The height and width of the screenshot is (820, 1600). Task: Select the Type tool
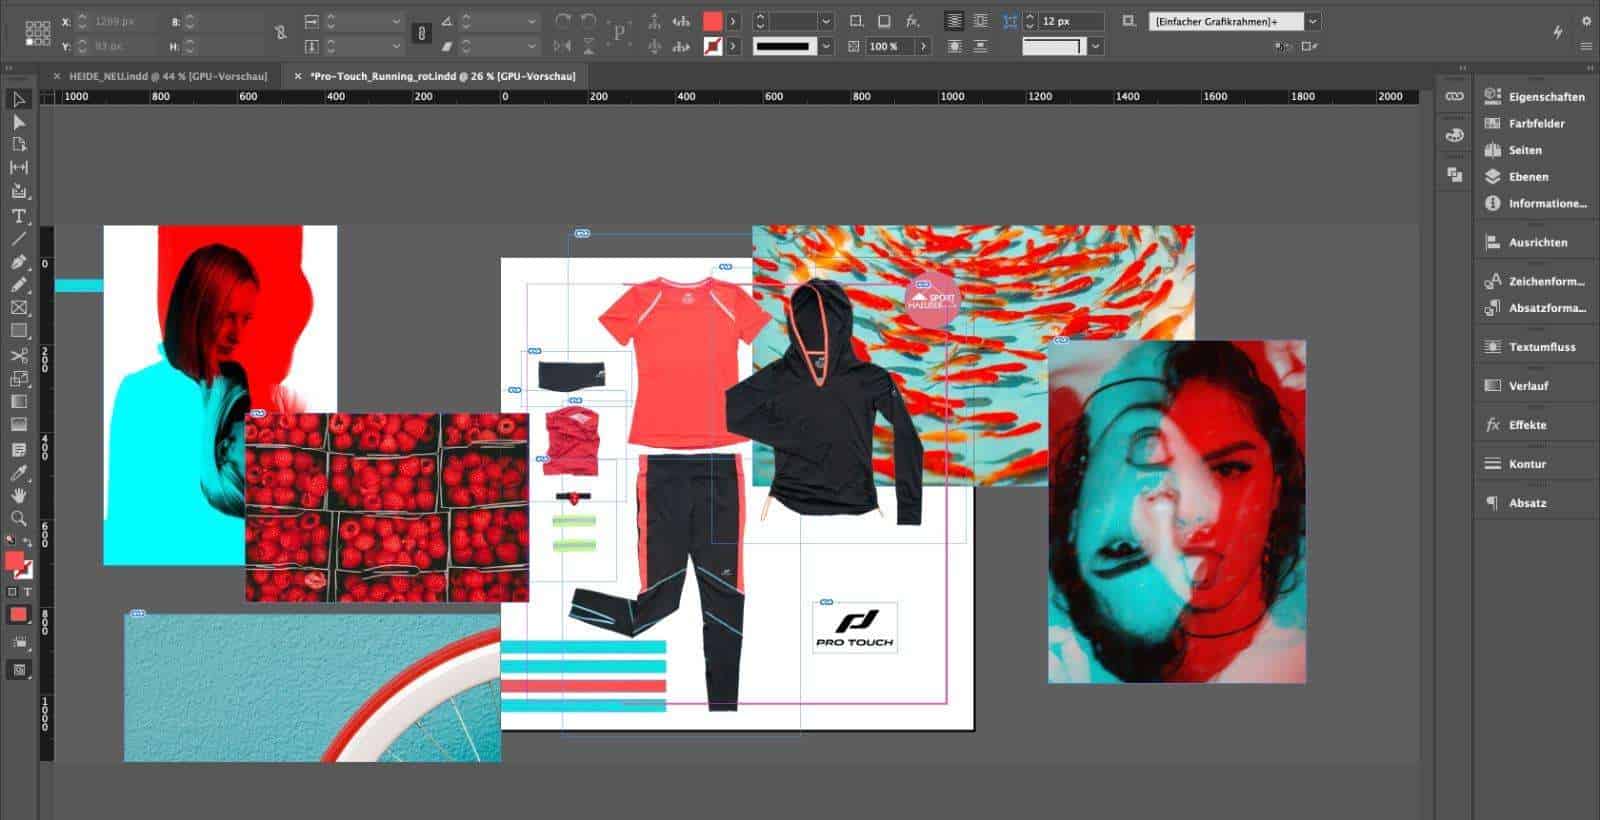pyautogui.click(x=18, y=216)
